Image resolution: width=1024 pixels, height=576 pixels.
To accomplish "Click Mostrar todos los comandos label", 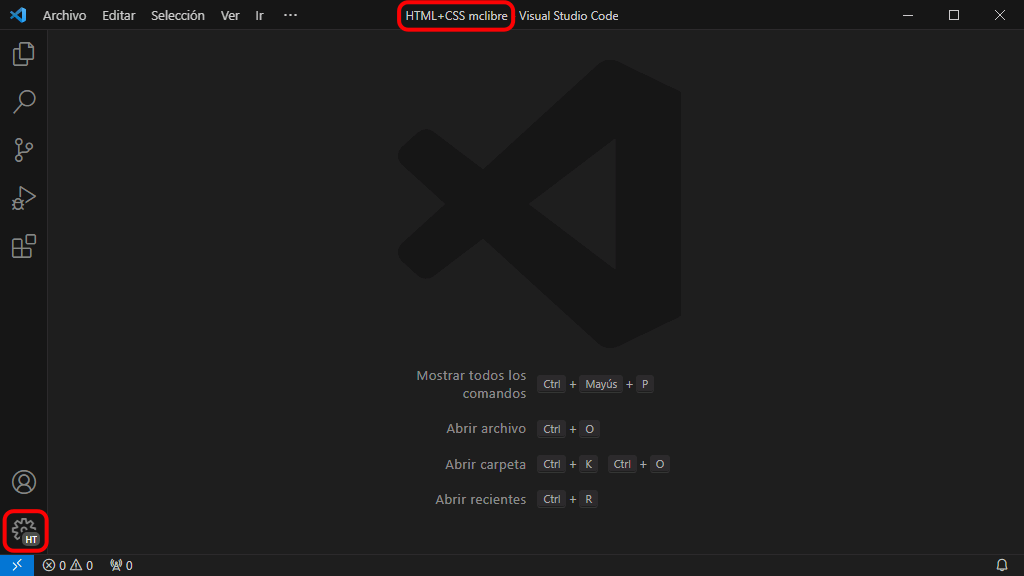I will (x=472, y=385).
